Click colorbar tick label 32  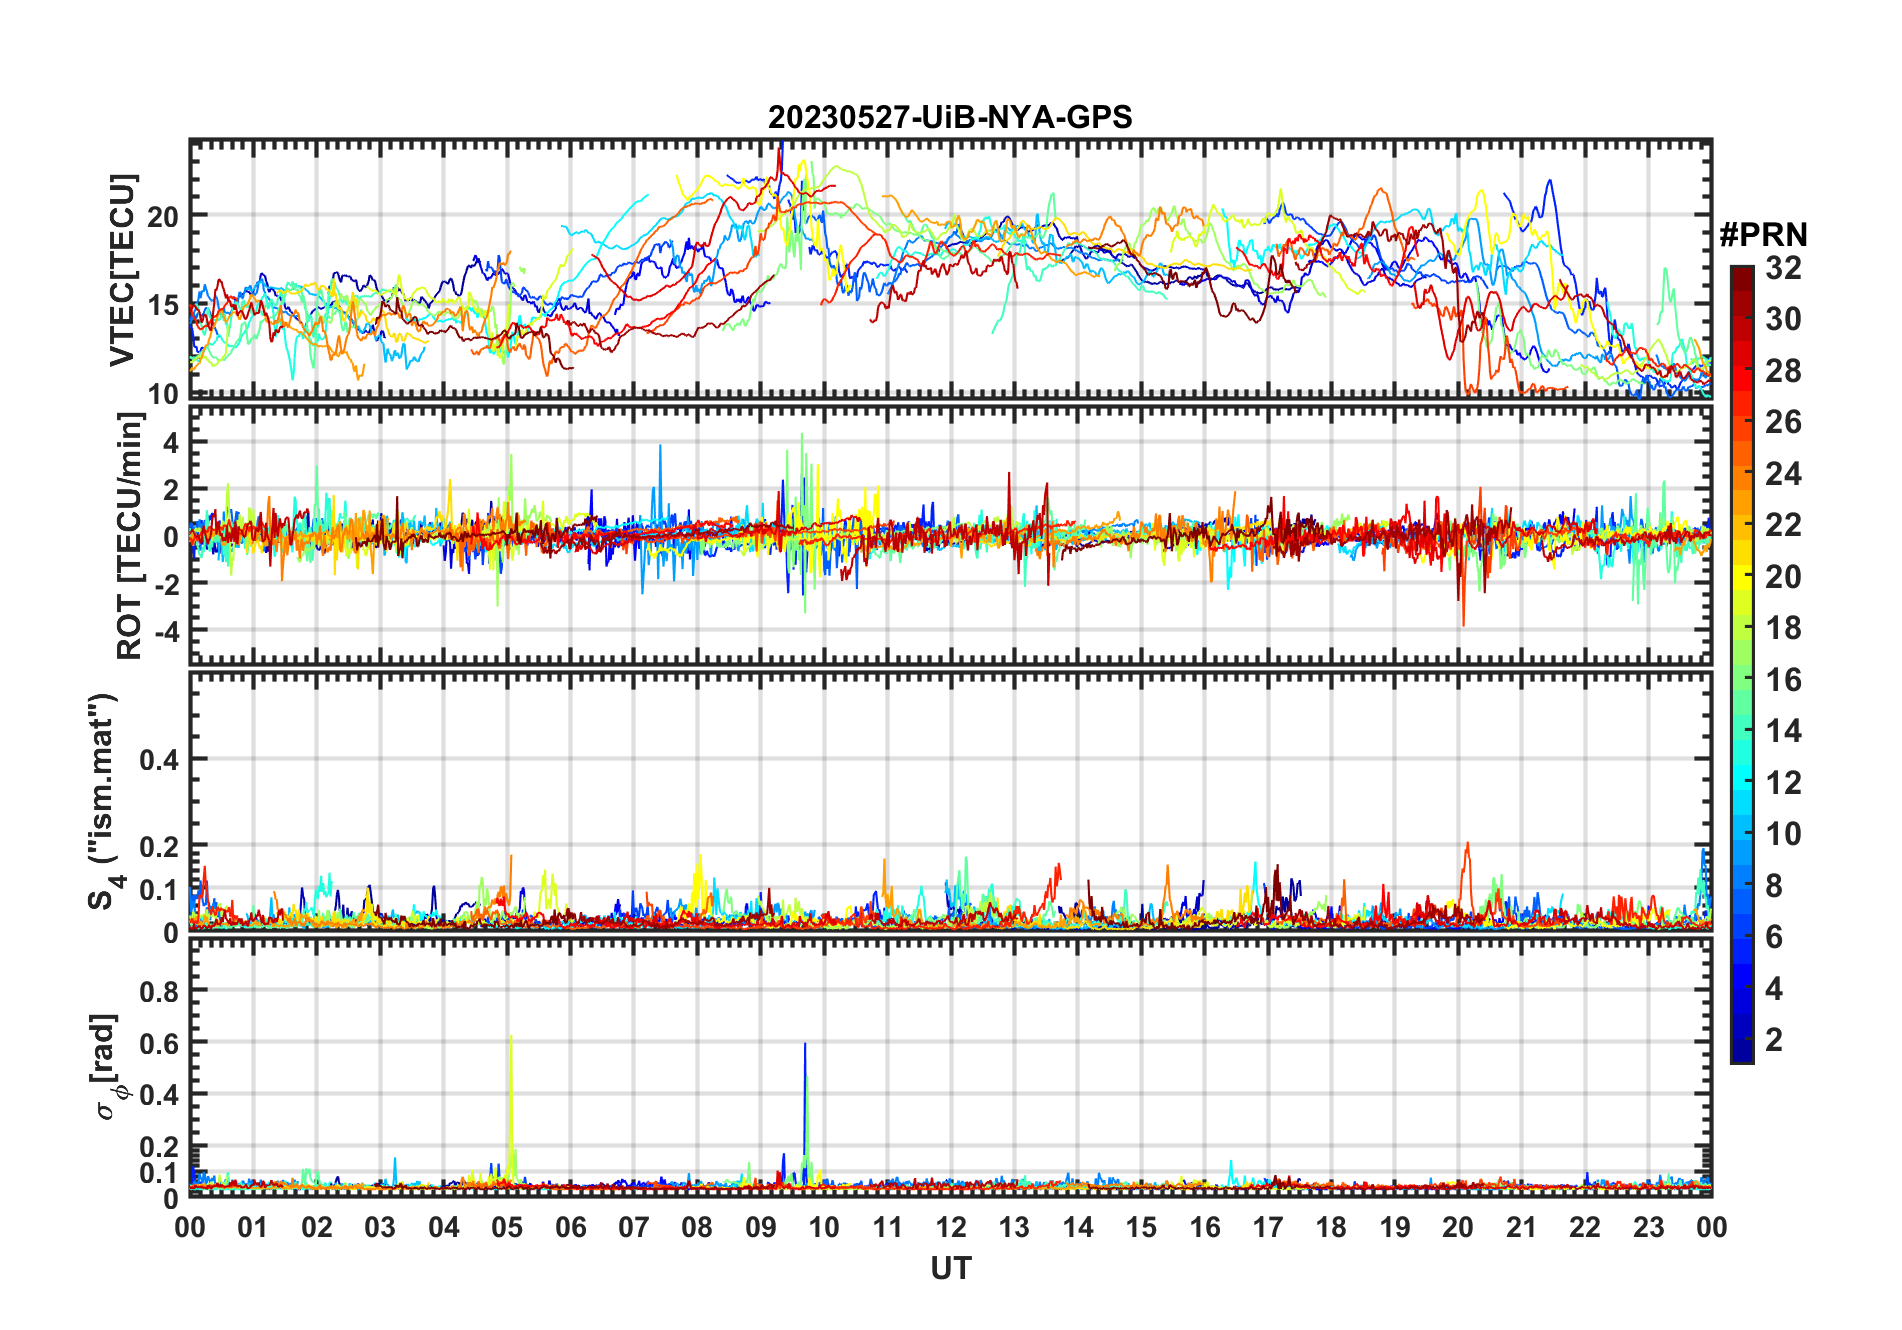click(1783, 268)
